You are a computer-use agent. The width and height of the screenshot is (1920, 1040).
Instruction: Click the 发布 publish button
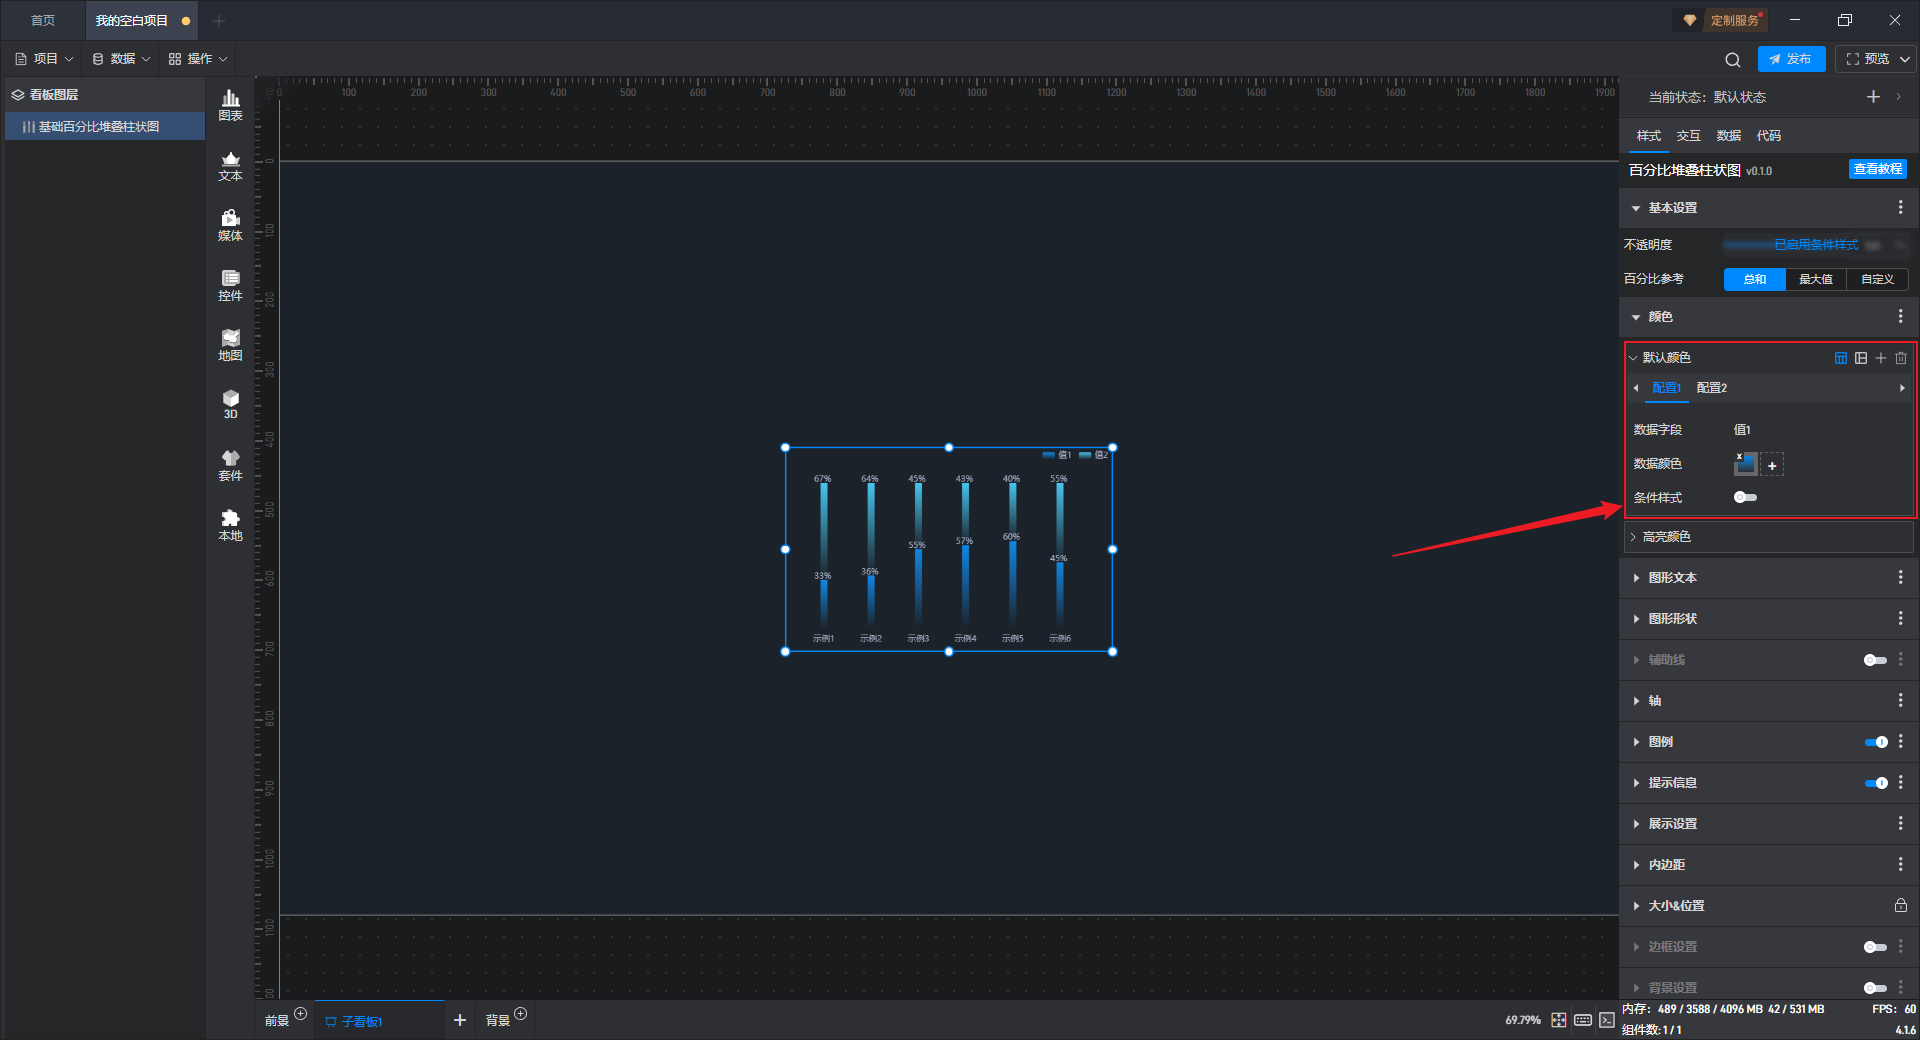[1791, 59]
